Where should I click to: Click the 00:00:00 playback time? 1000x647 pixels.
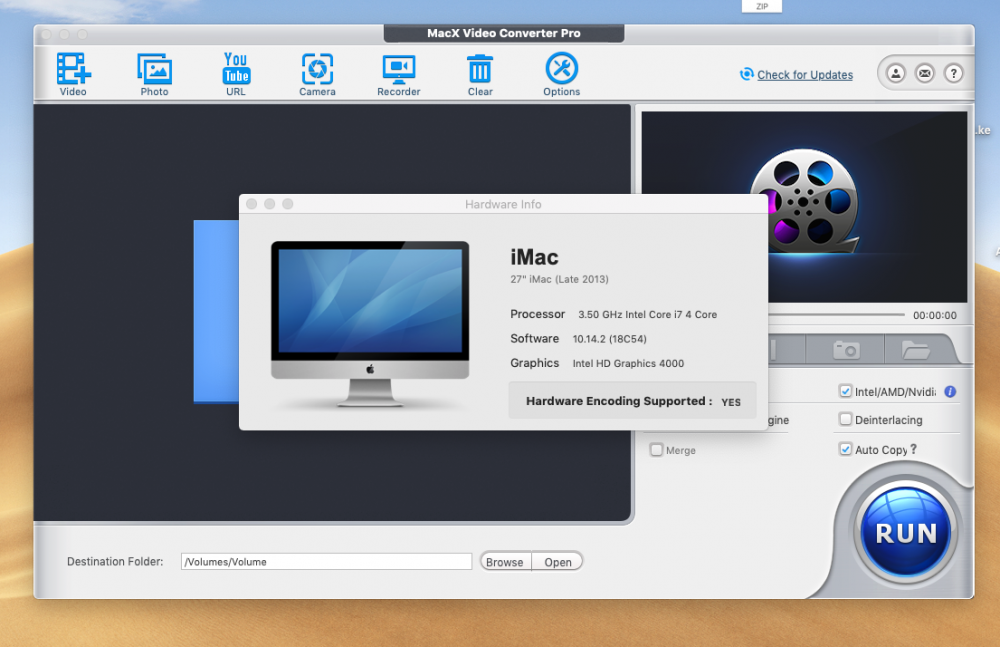click(x=934, y=315)
